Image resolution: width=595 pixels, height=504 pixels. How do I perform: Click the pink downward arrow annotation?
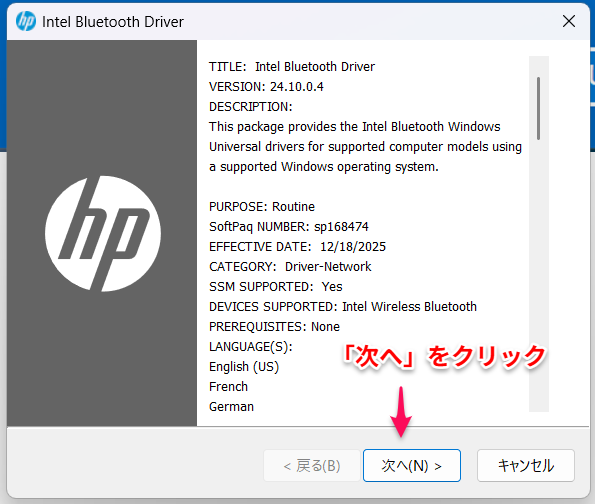click(401, 411)
